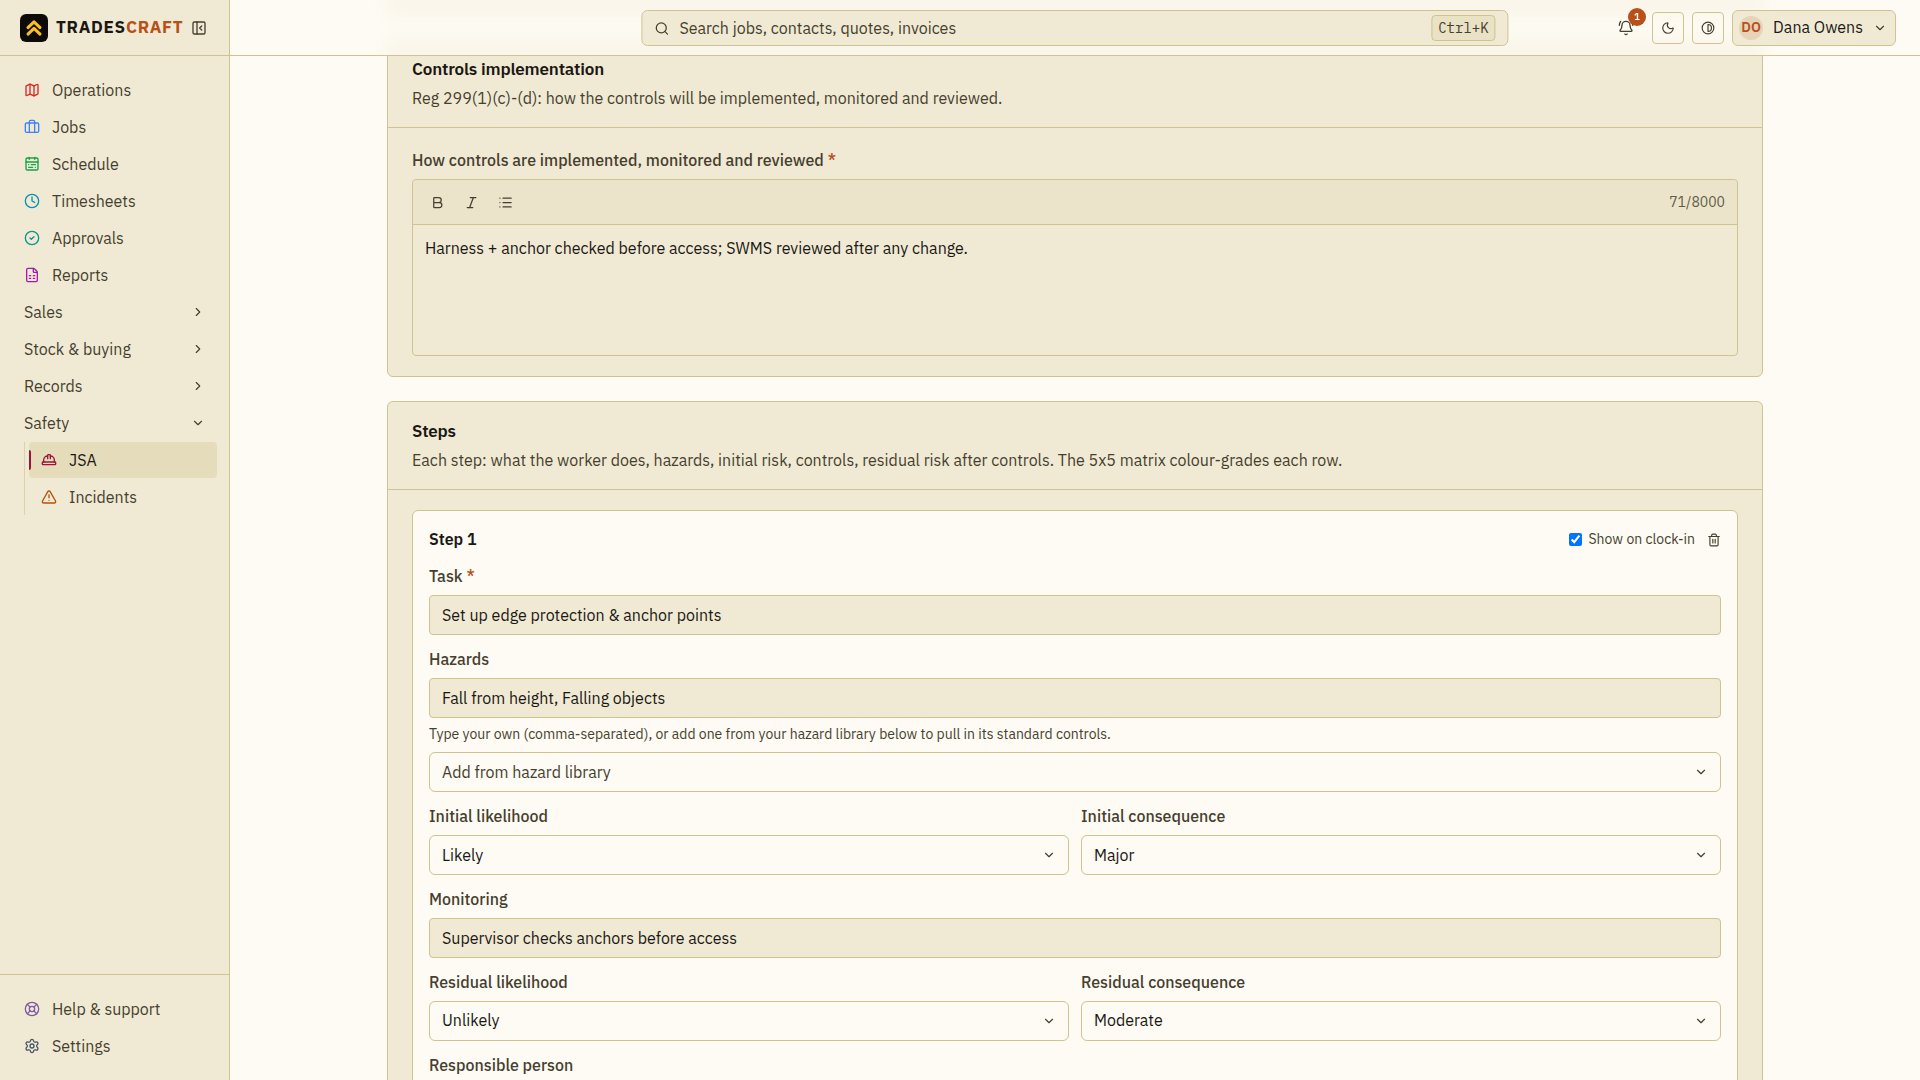Click the Help & support lifebuoy icon

pyautogui.click(x=32, y=1009)
